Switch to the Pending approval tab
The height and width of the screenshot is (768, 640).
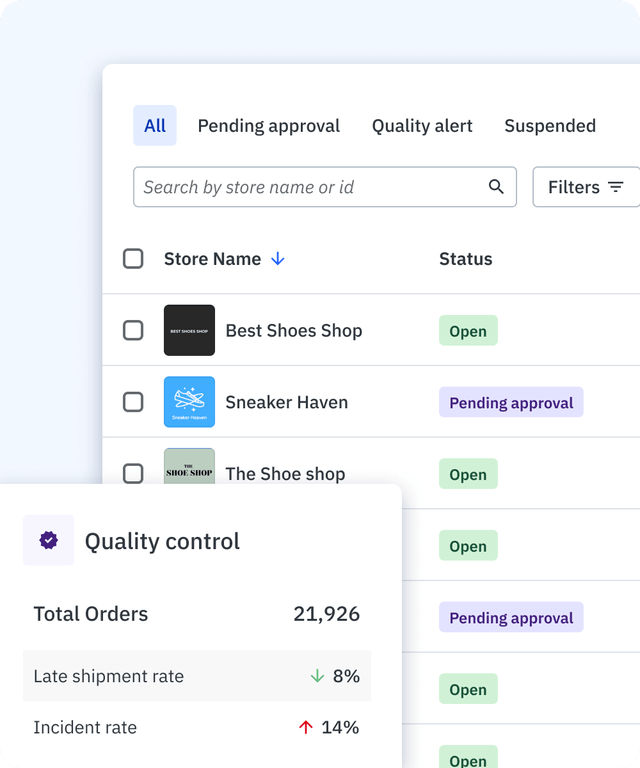pos(268,125)
